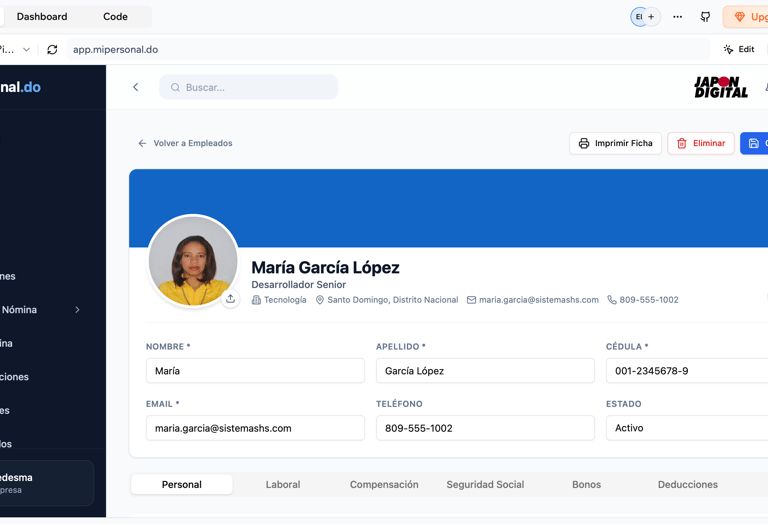Collapse sidebar with the back chevron
Screen dimensions: 768x525
click(136, 87)
